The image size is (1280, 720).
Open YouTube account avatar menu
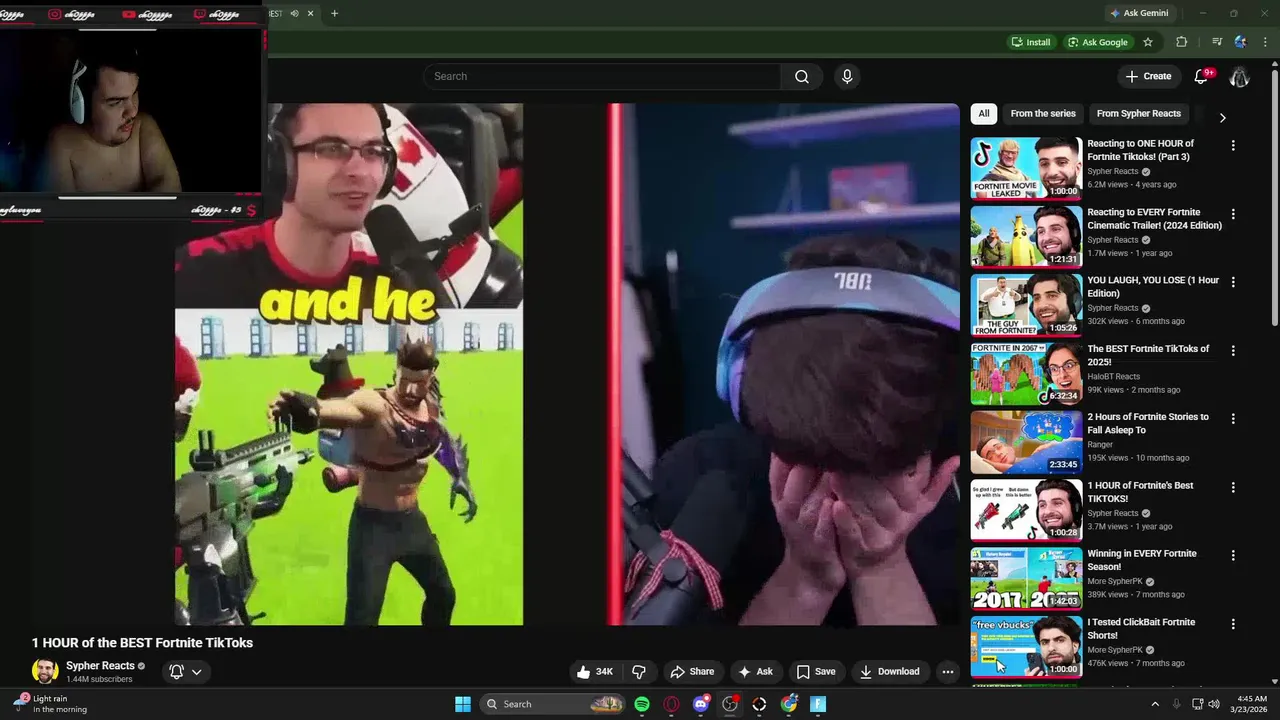pos(1239,77)
